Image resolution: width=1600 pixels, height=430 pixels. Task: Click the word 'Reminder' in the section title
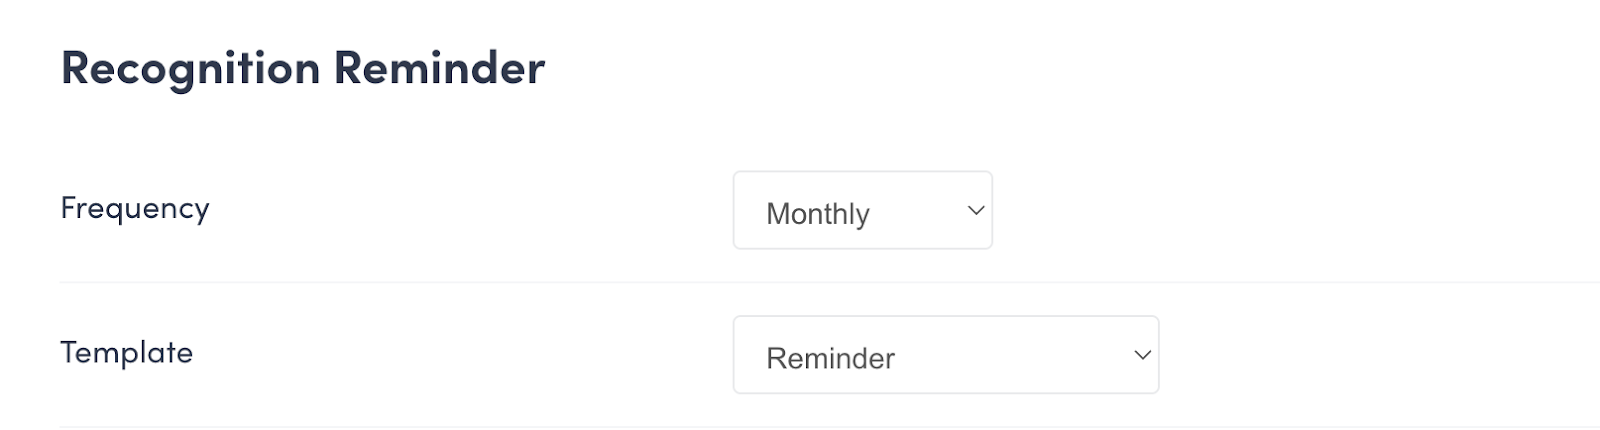(x=439, y=68)
